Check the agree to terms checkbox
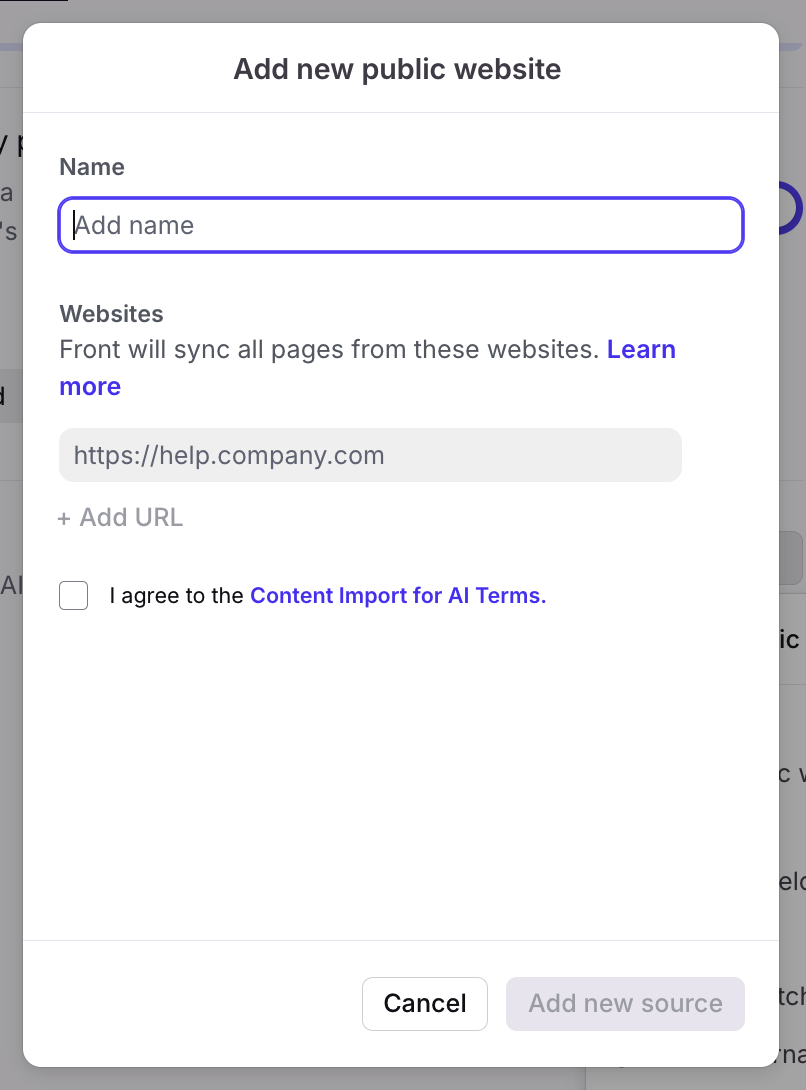The image size is (806, 1090). (74, 596)
